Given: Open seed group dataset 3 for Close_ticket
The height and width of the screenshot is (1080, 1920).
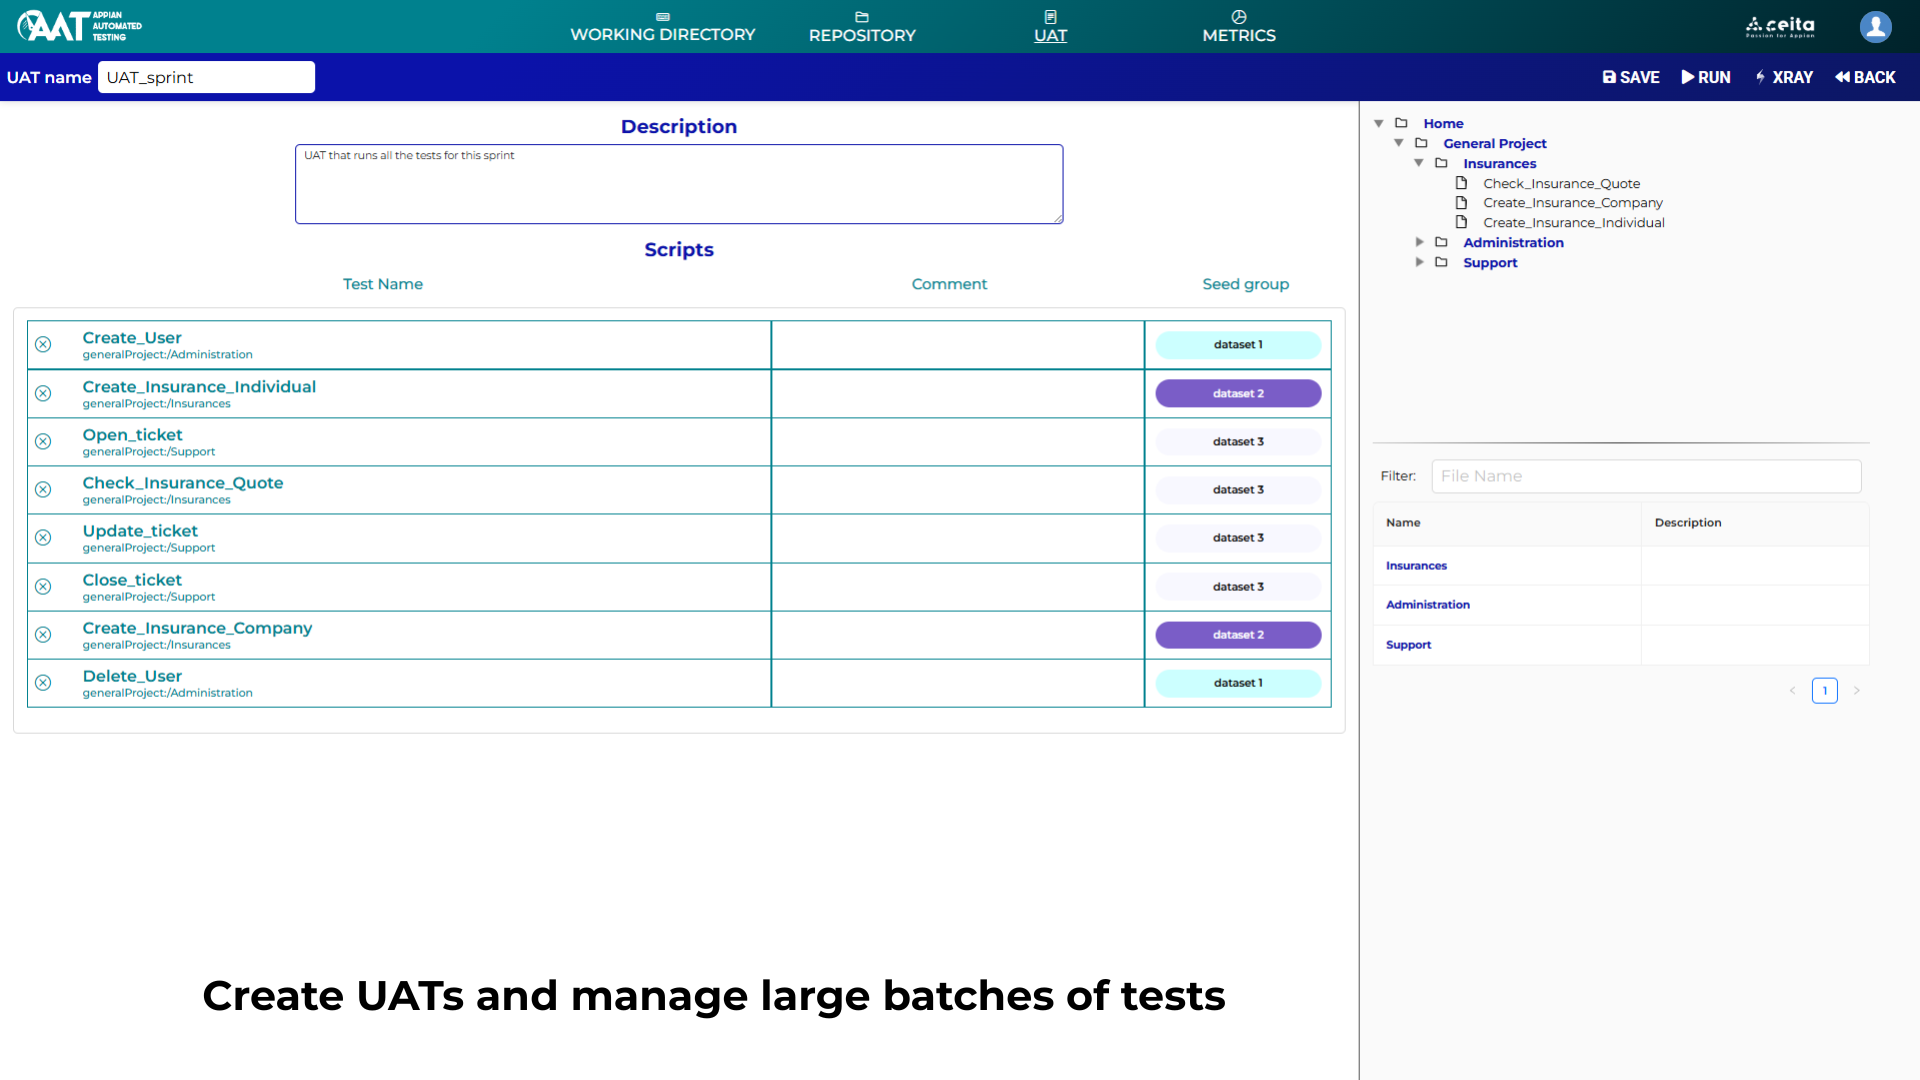Looking at the screenshot, I should click(x=1238, y=587).
